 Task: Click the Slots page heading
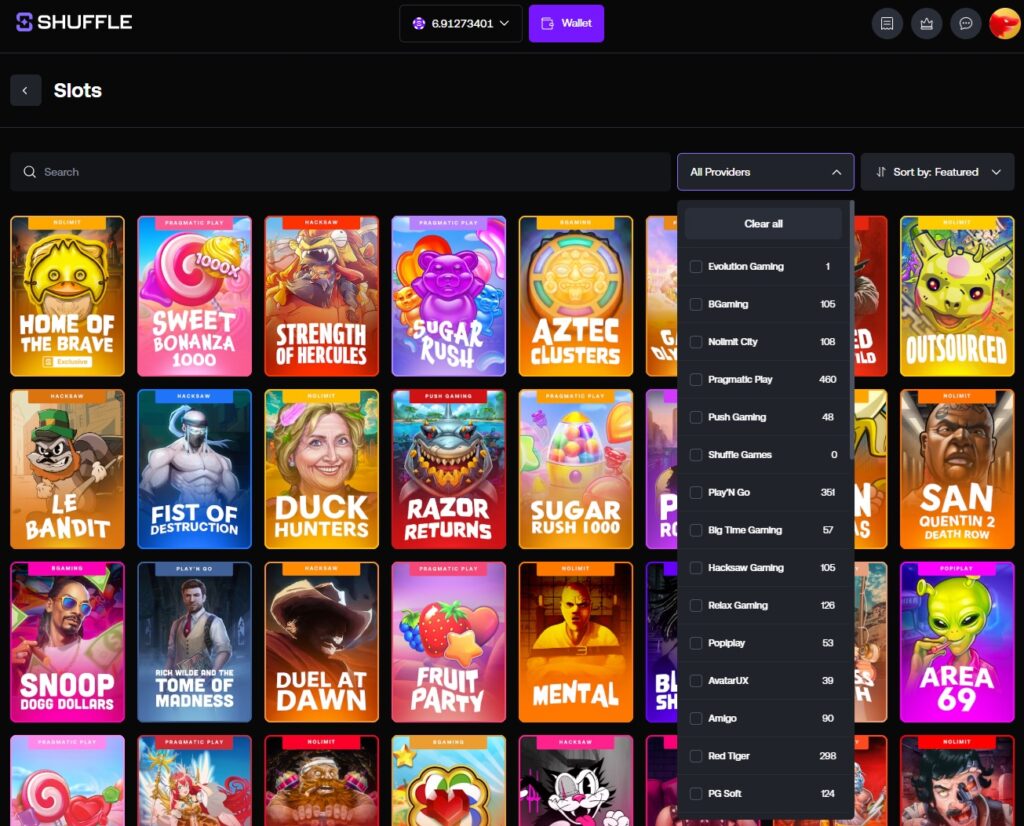tap(78, 90)
